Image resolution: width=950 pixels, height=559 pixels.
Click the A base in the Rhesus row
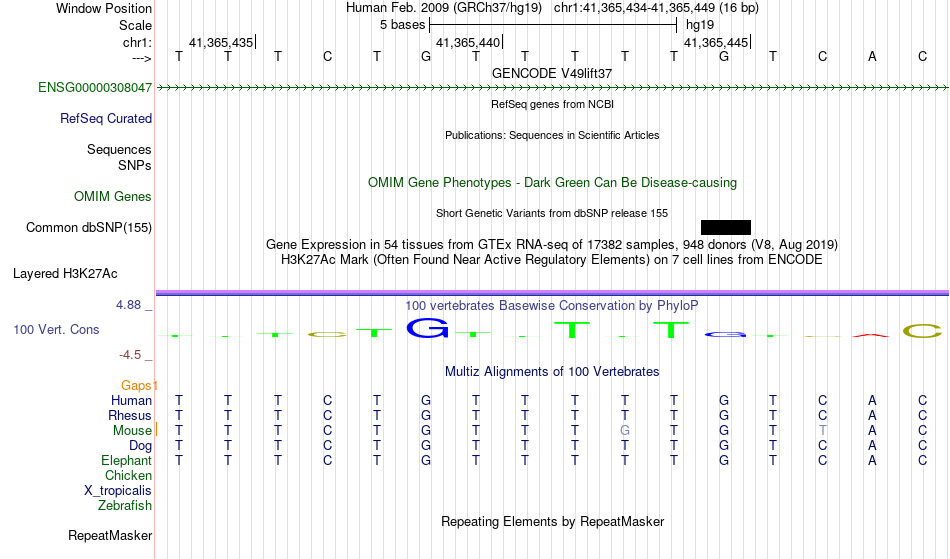(872, 416)
